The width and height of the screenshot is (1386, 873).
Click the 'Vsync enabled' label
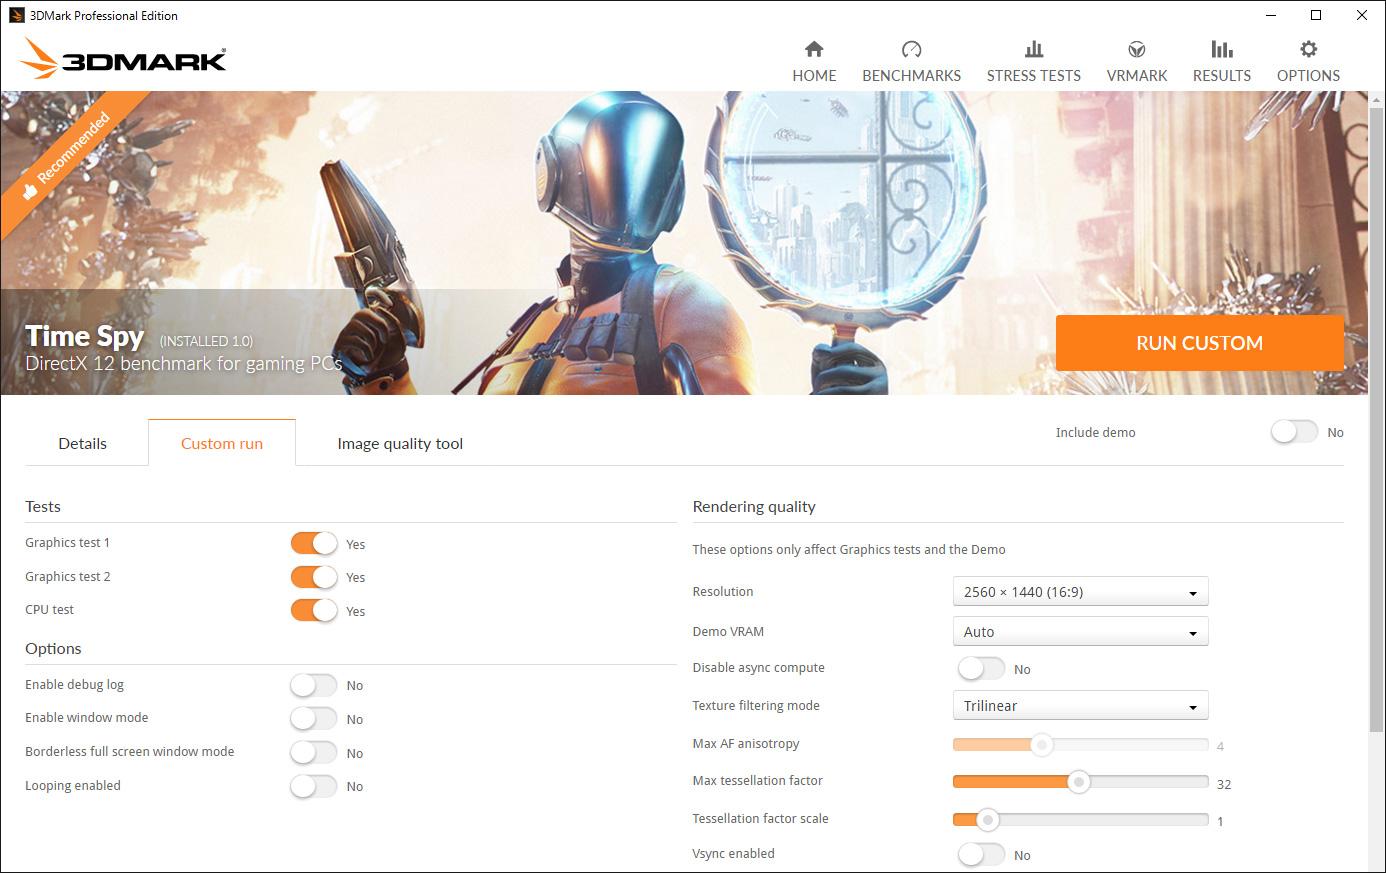tap(733, 854)
